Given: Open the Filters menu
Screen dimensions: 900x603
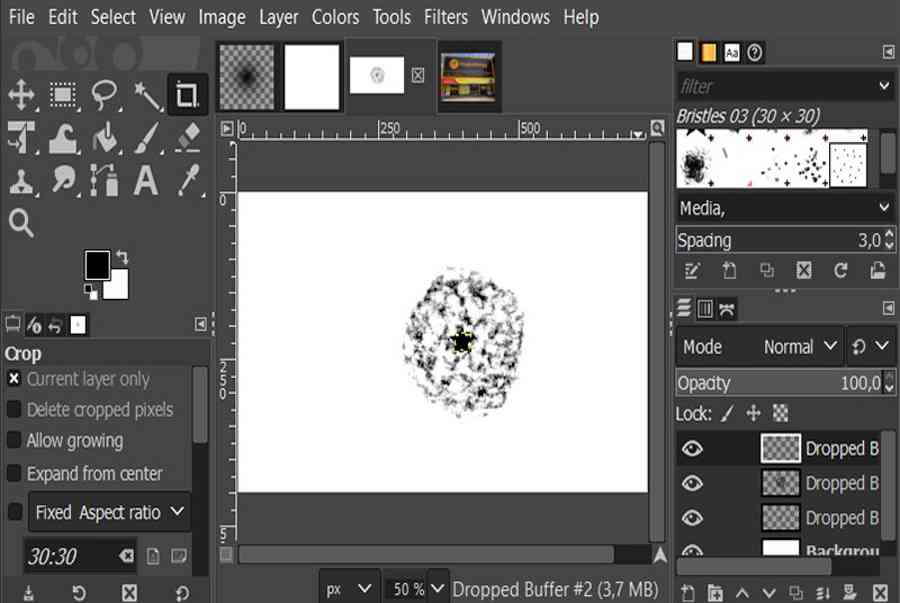Looking at the screenshot, I should pos(445,17).
